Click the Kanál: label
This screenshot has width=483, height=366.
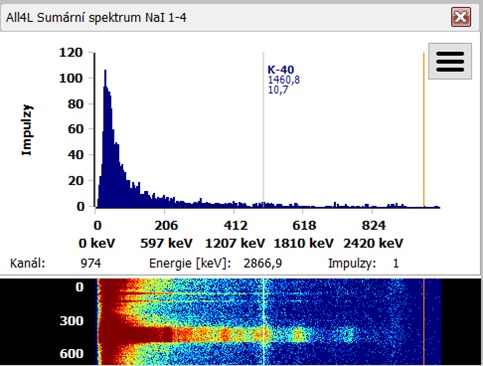tap(27, 264)
